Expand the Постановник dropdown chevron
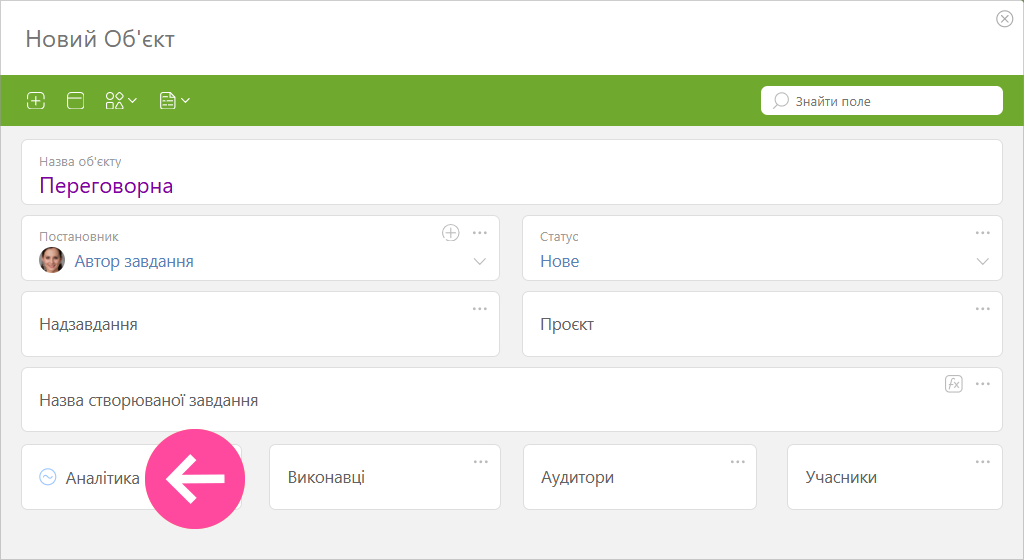1024x560 pixels. click(479, 261)
